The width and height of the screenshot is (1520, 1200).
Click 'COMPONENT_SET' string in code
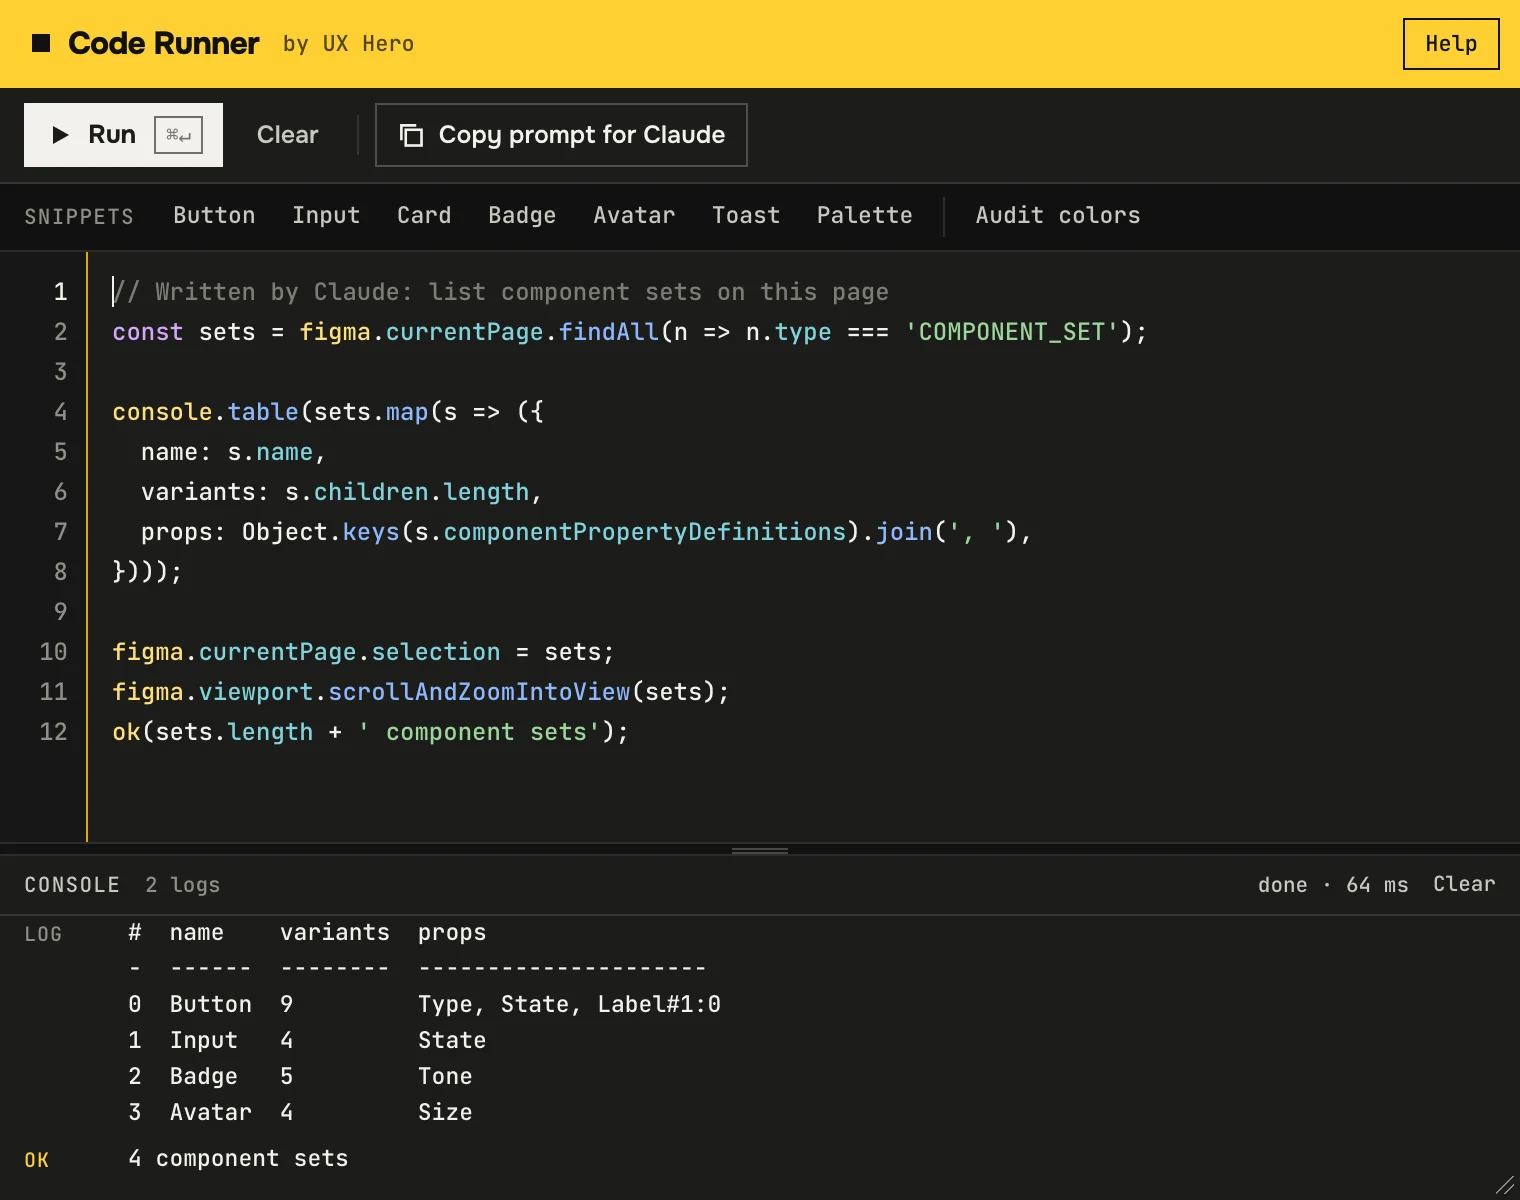pyautogui.click(x=1011, y=332)
